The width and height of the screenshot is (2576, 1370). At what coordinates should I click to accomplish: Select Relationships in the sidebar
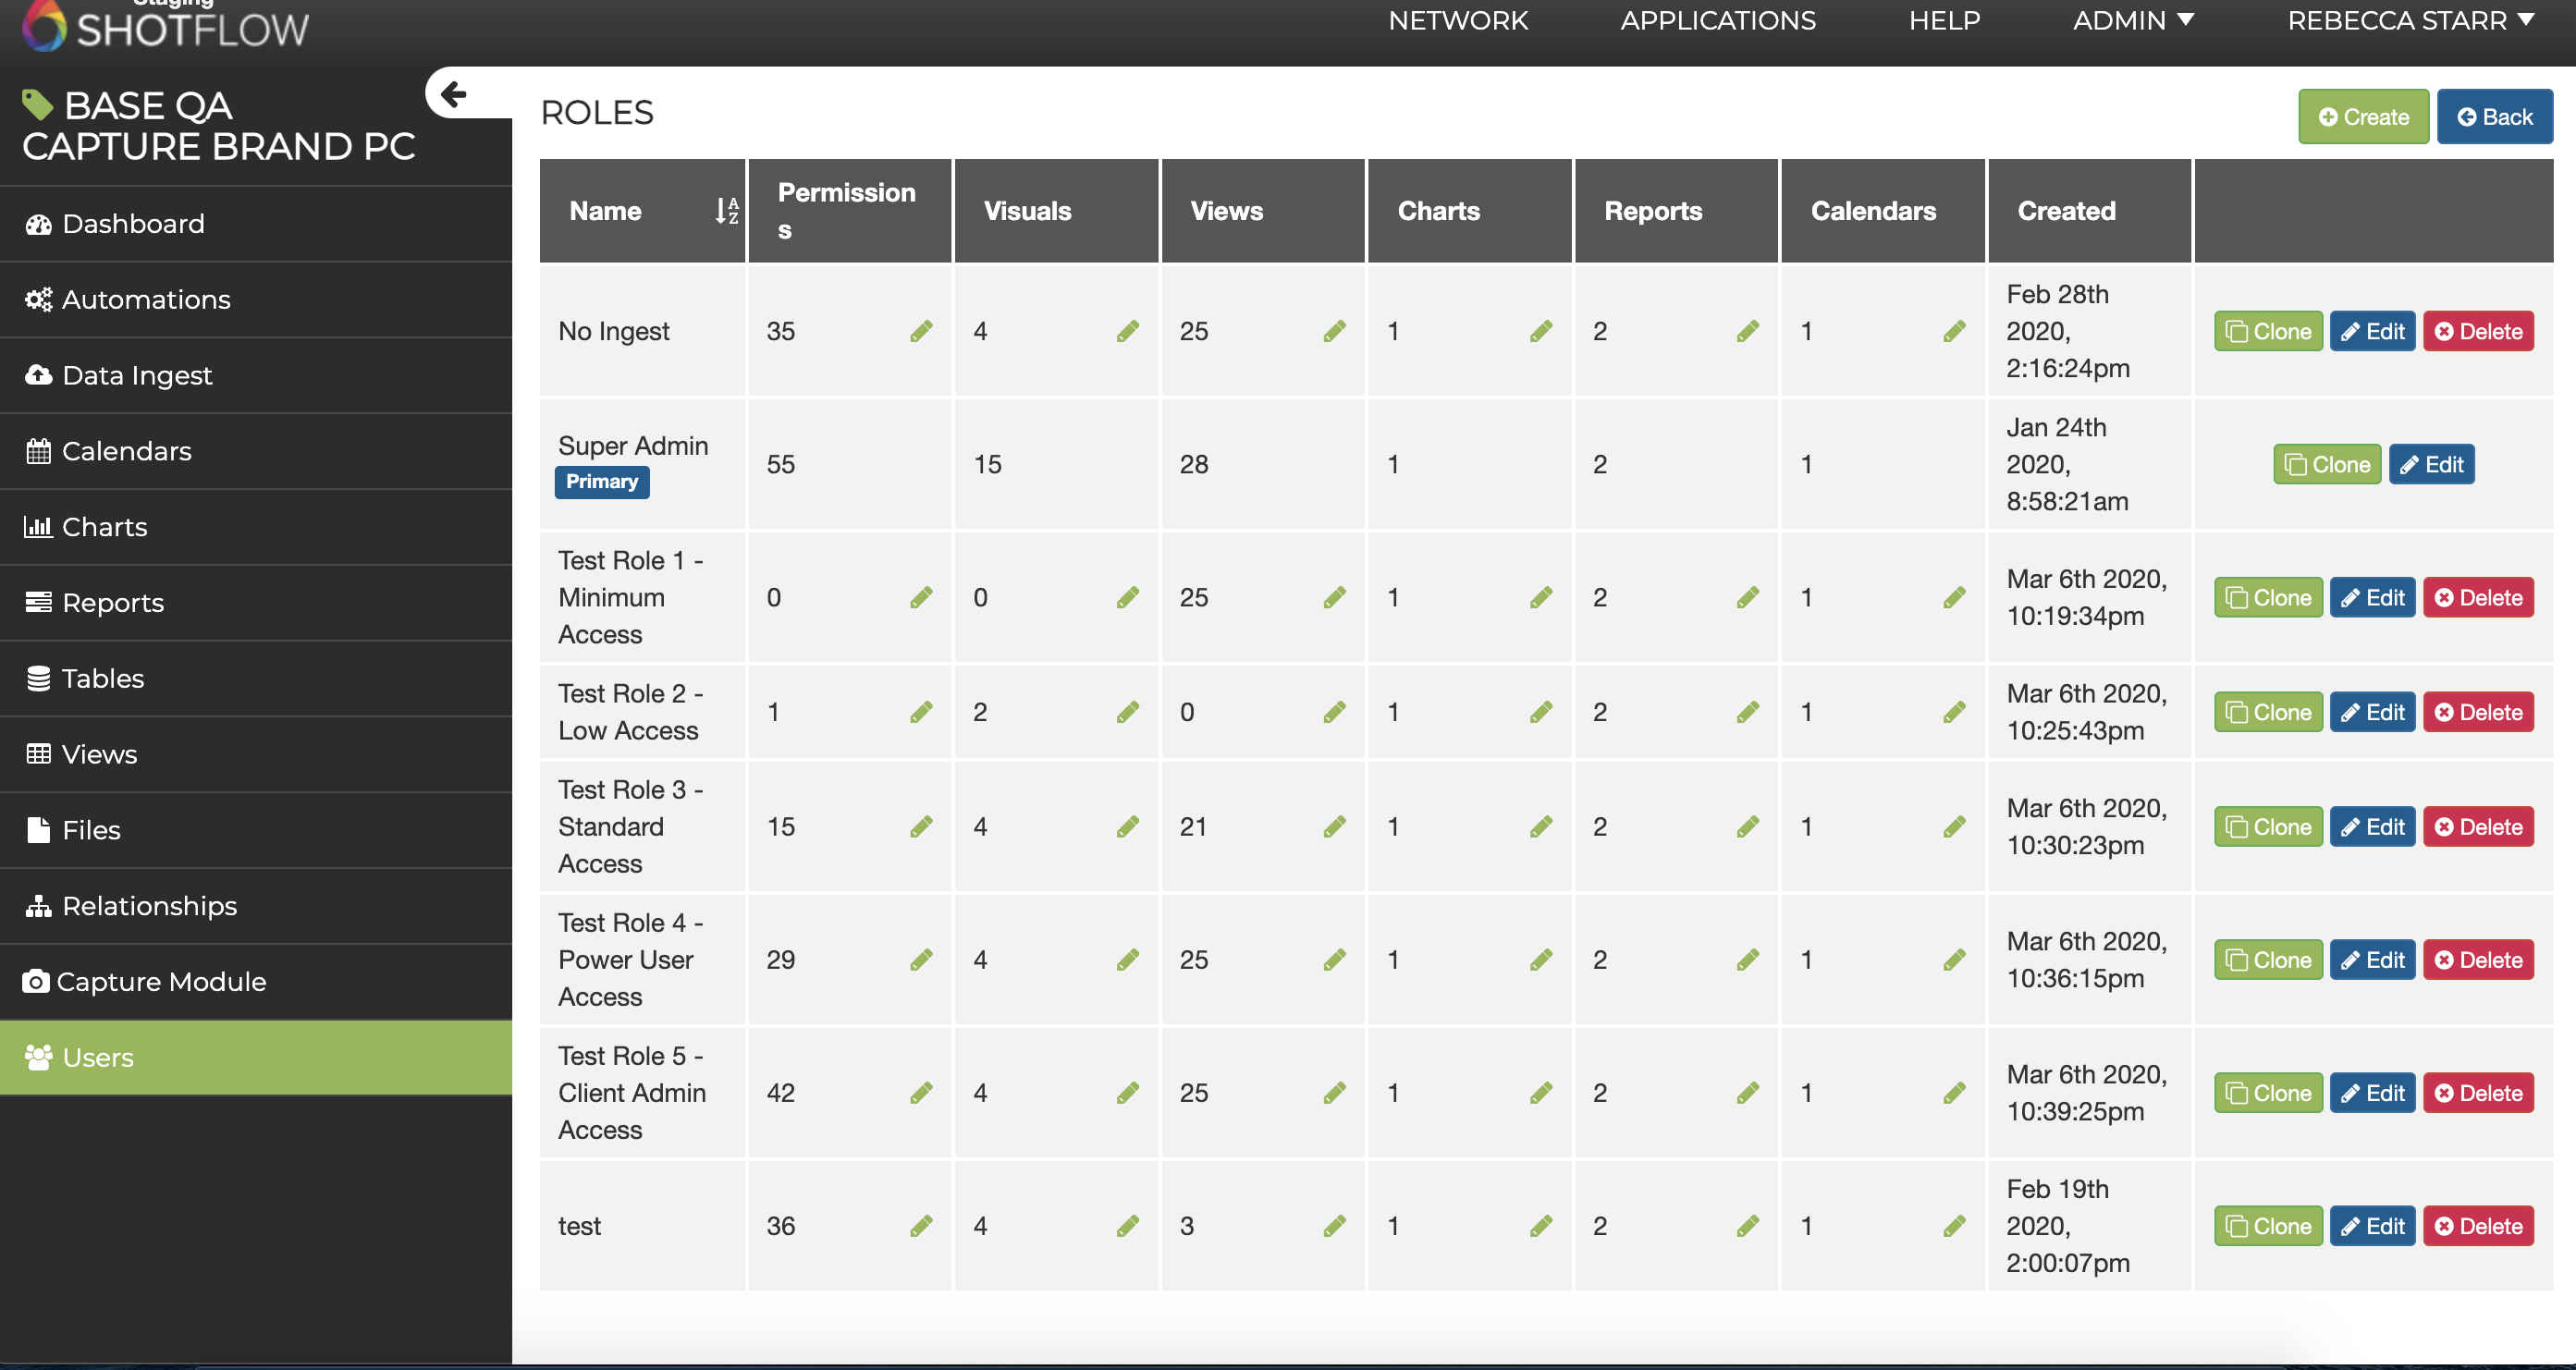tap(149, 906)
